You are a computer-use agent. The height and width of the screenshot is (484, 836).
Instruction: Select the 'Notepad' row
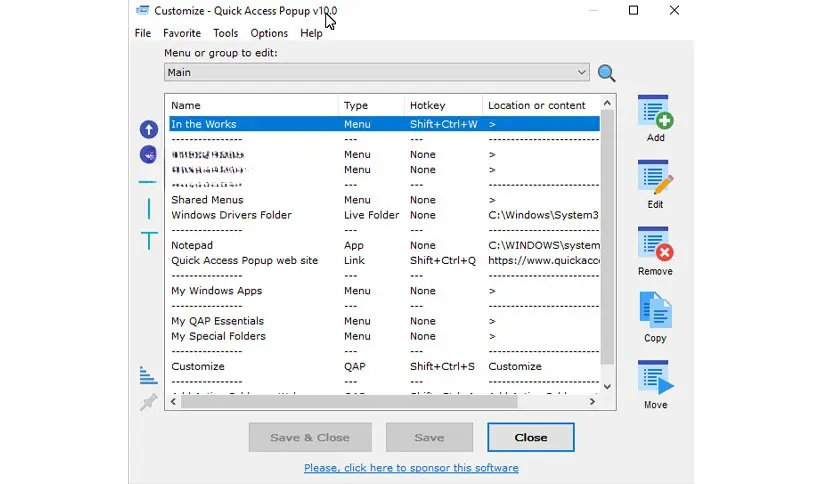pyautogui.click(x=384, y=245)
